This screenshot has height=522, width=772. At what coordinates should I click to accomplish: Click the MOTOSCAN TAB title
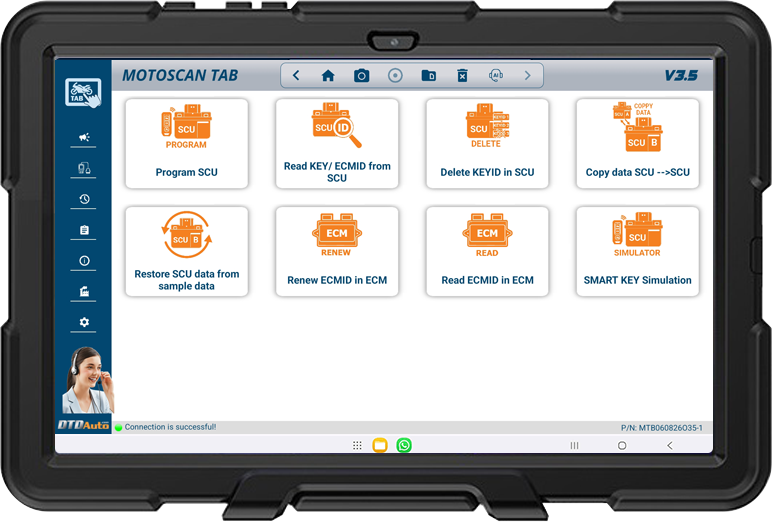(x=180, y=75)
